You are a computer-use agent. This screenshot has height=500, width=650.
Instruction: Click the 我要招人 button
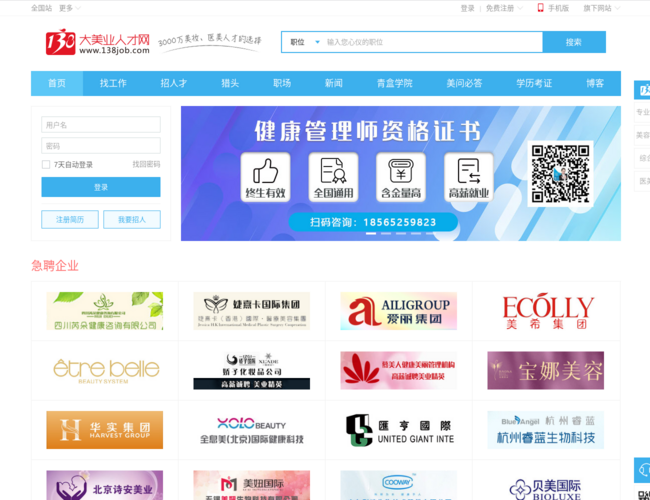pos(132,219)
